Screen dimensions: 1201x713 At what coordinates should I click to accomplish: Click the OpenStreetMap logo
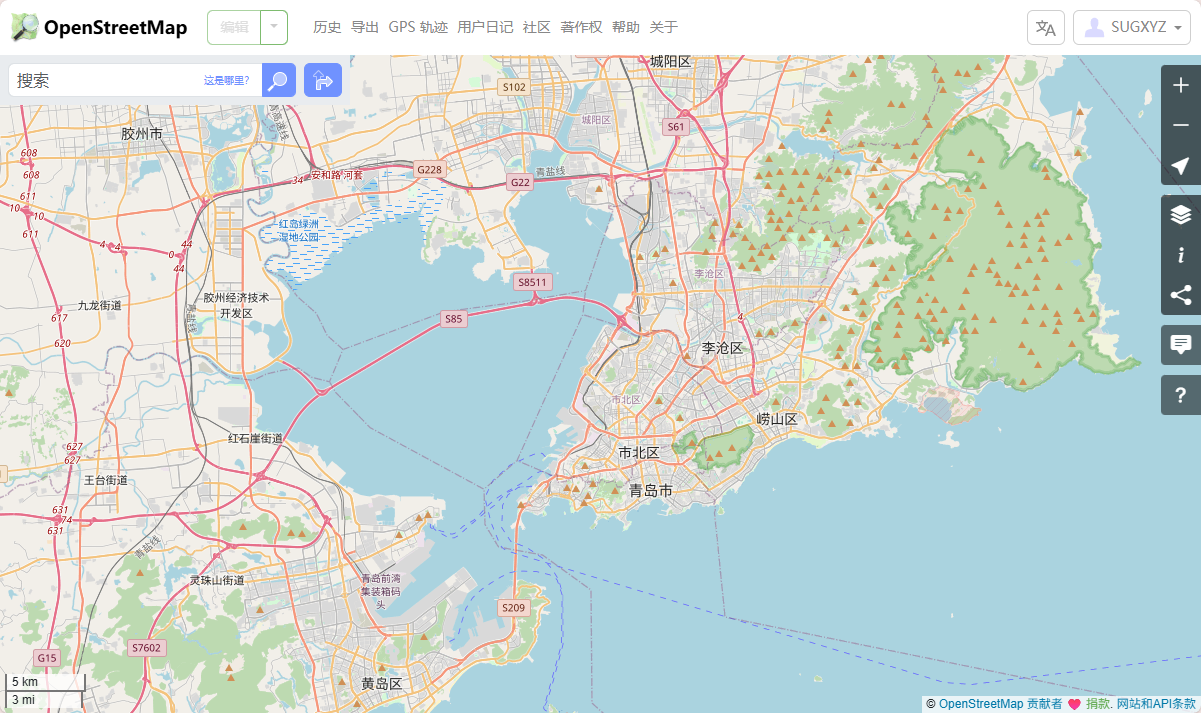pos(99,28)
